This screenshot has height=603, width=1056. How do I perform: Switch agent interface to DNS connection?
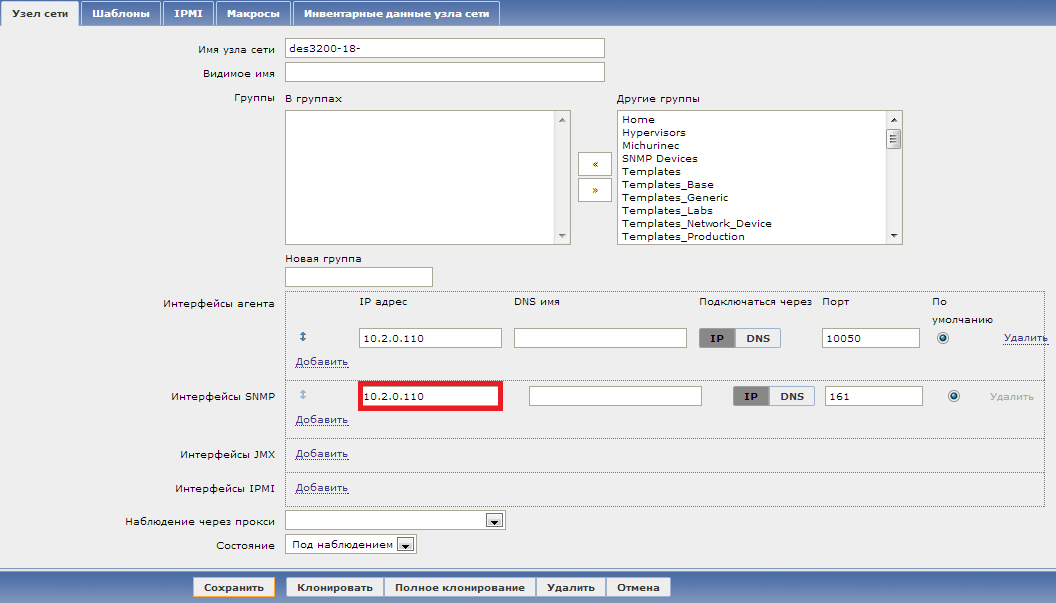coord(758,338)
